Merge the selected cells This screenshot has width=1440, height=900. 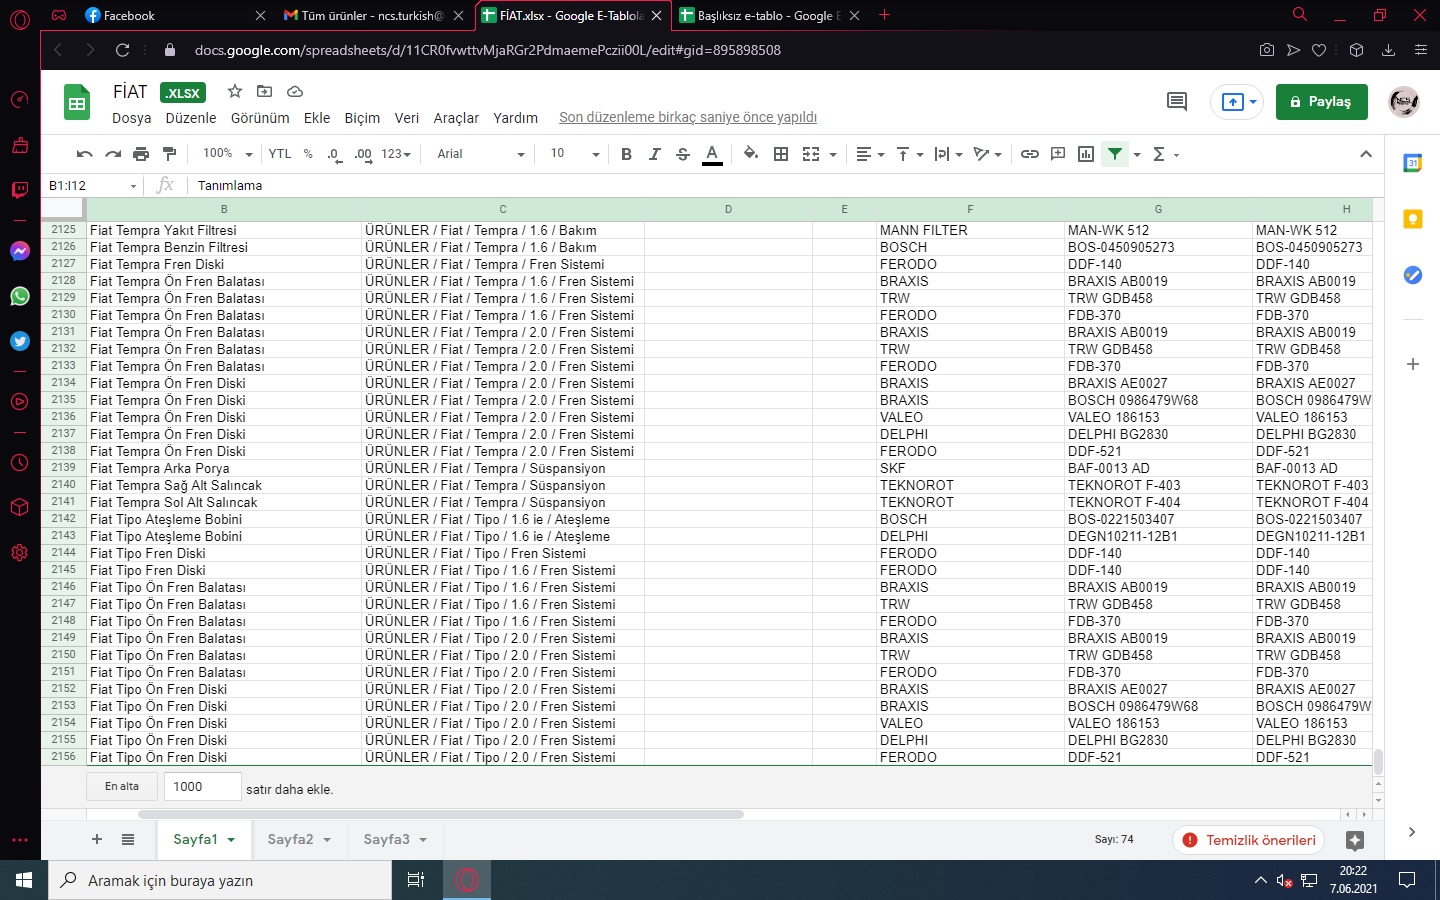click(811, 154)
